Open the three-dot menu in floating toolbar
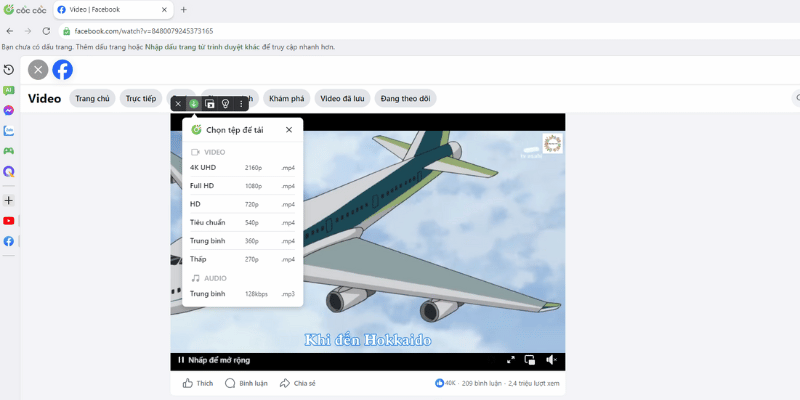800x400 pixels. pos(241,104)
